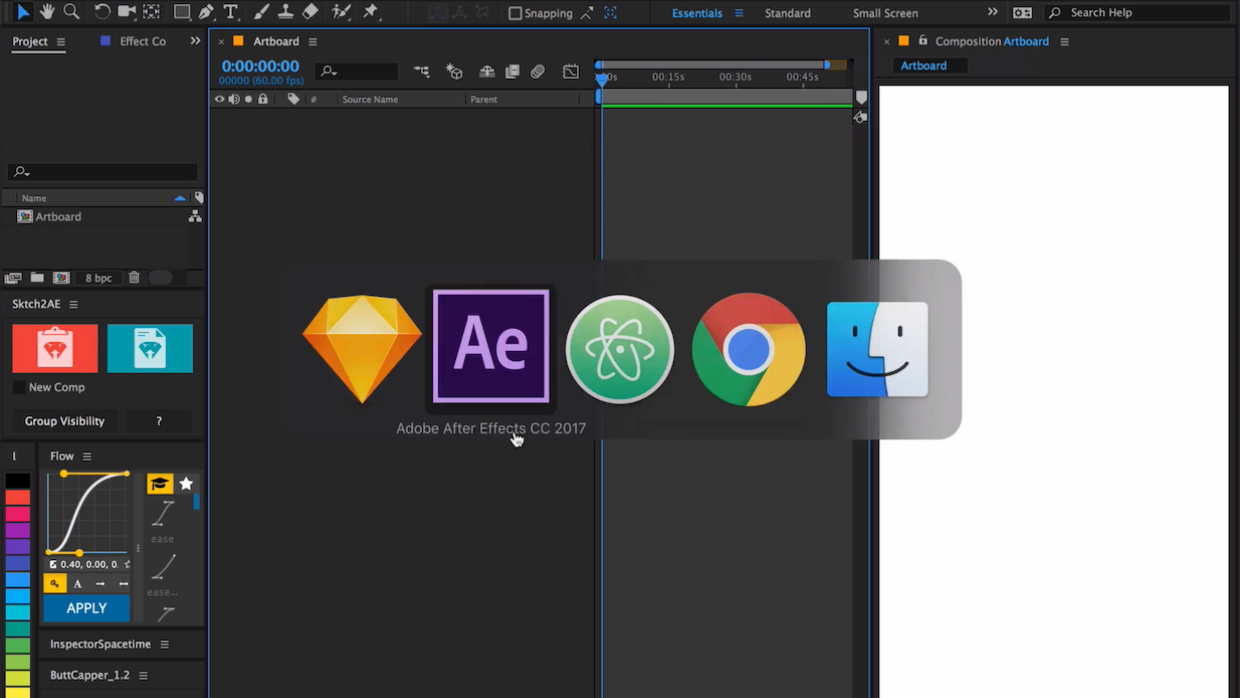Select the Pen tool
1240x698 pixels.
coord(206,12)
